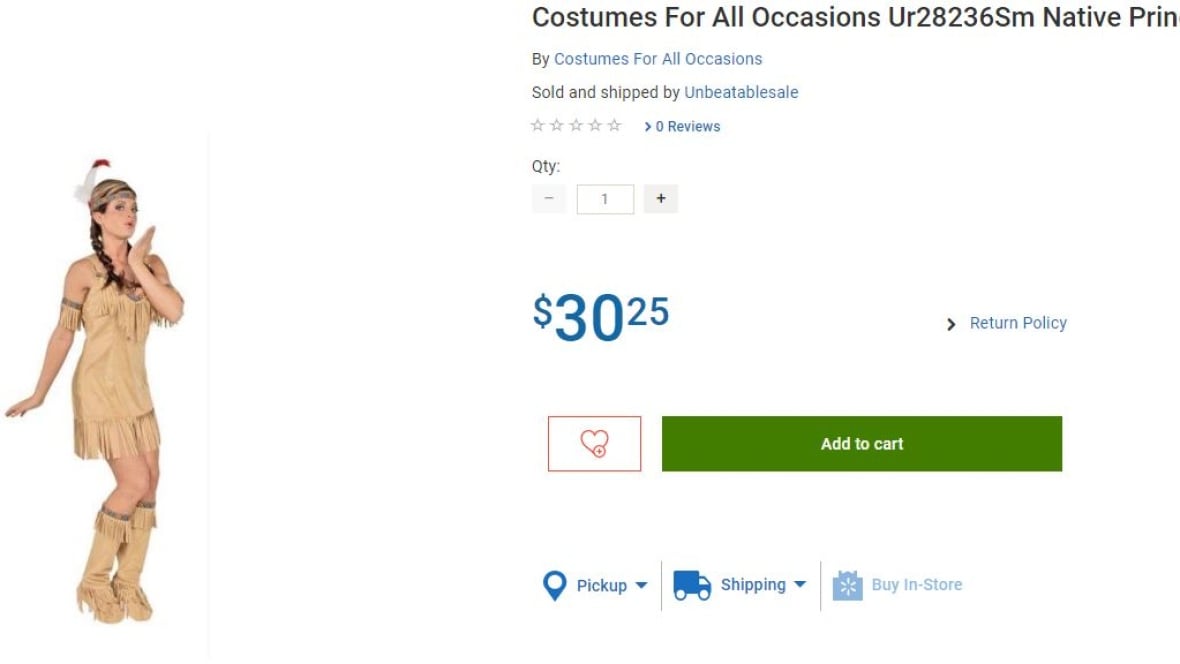This screenshot has height=664, width=1180.
Task: Open the Unbeatablesale seller link
Action: 741,92
